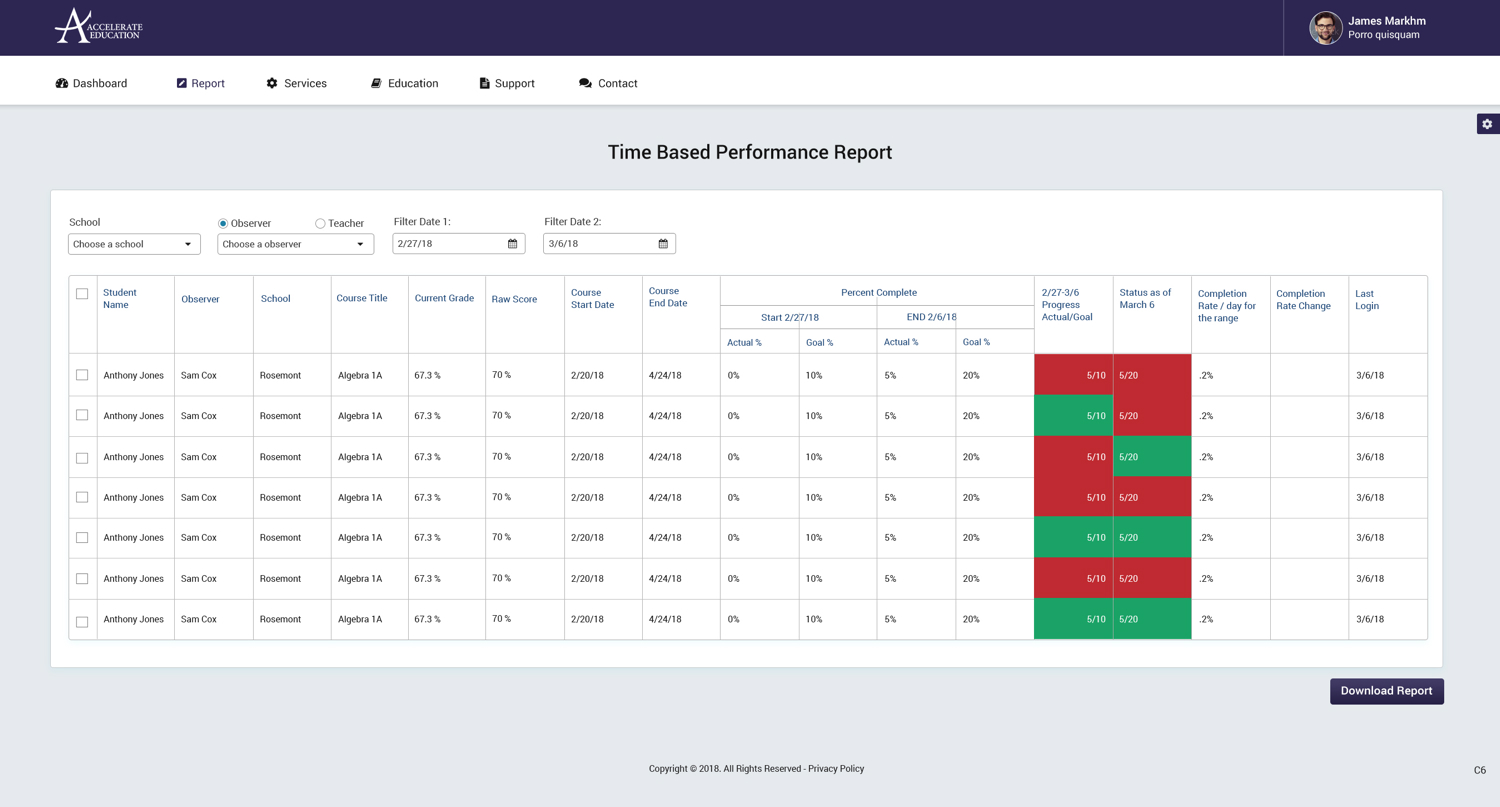Viewport: 1500px width, 807px height.
Task: Click the Start 2/27/18 sub-header
Action: tap(789, 317)
